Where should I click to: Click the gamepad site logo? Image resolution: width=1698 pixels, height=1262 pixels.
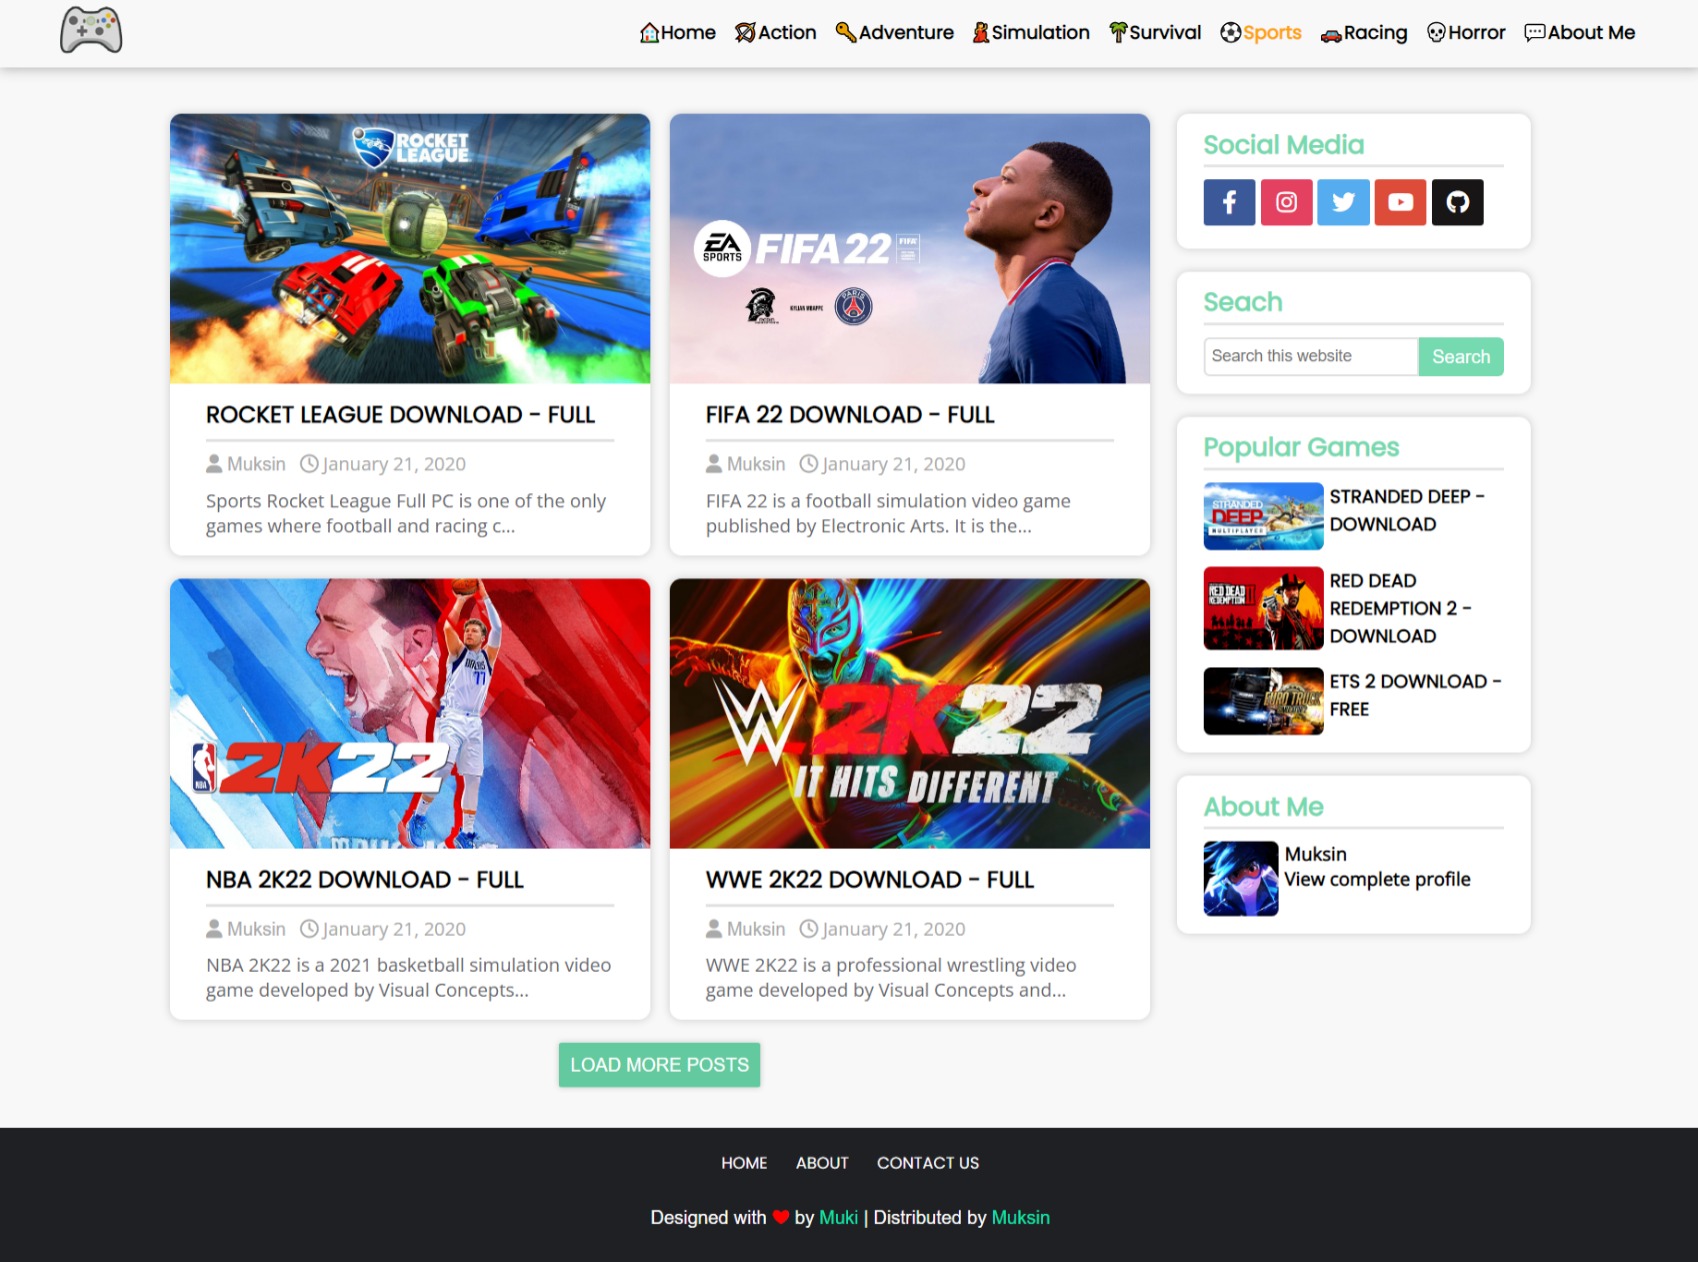(92, 31)
